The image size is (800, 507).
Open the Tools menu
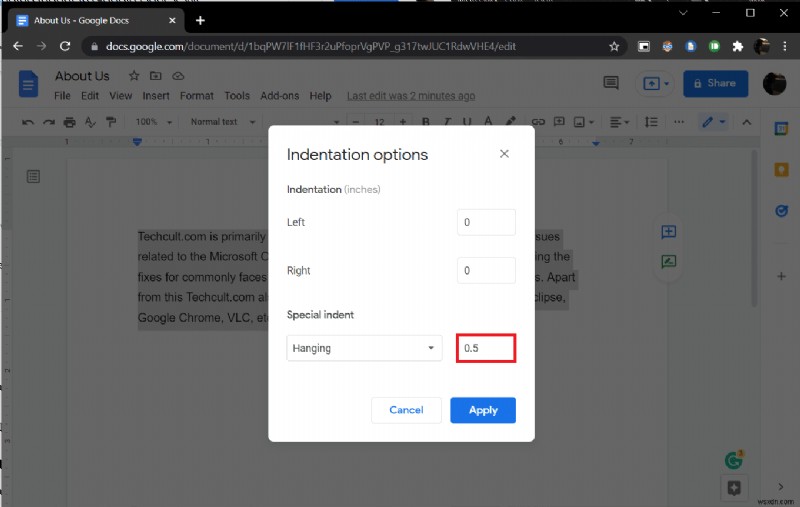[x=237, y=96]
